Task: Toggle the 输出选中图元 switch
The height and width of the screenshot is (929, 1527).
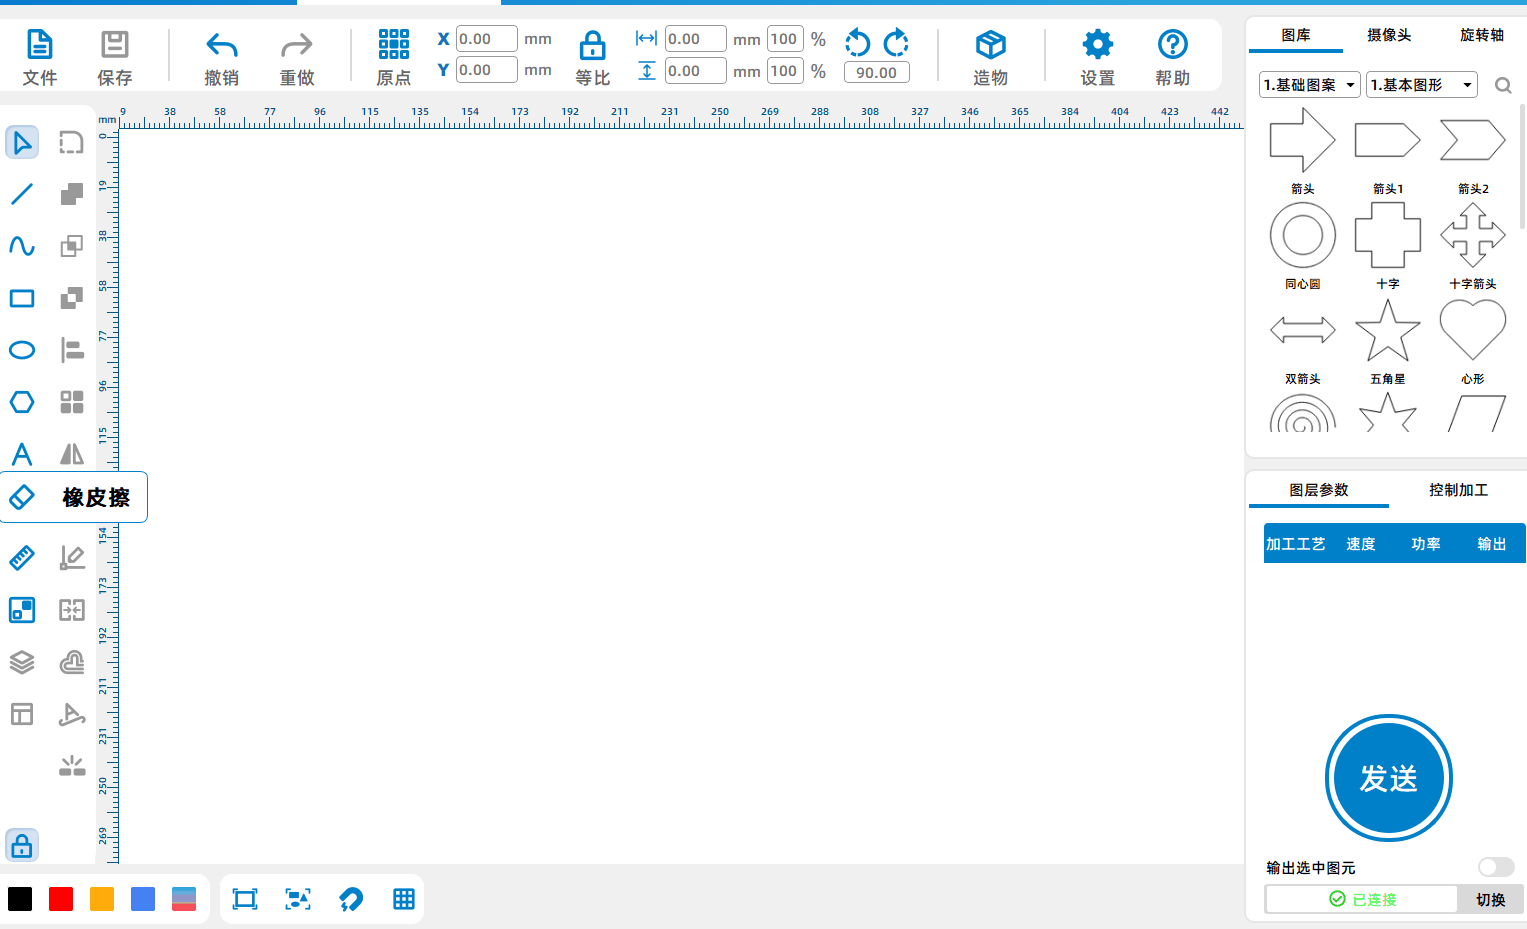Action: (1496, 867)
